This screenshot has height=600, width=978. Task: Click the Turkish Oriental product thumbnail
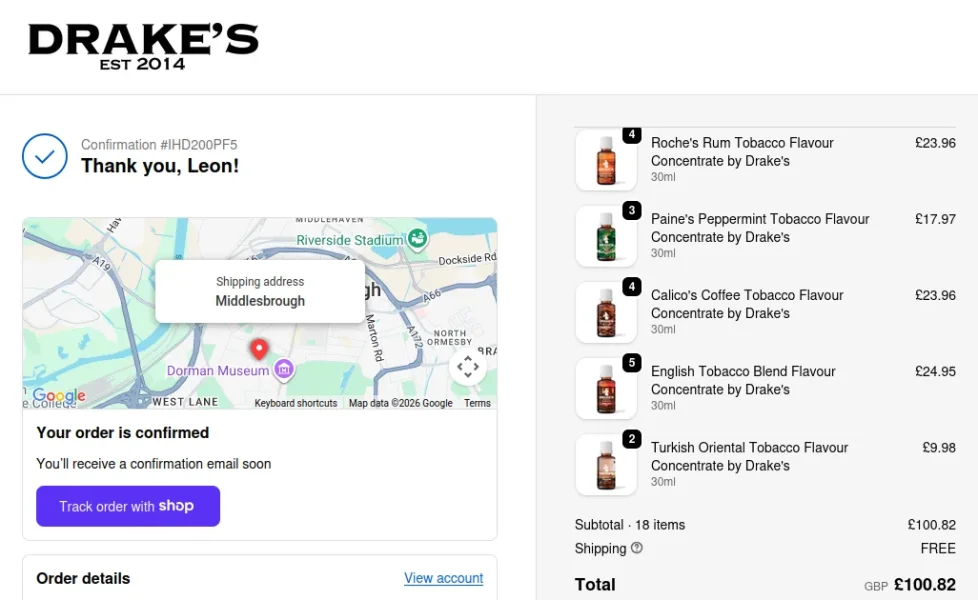(606, 464)
